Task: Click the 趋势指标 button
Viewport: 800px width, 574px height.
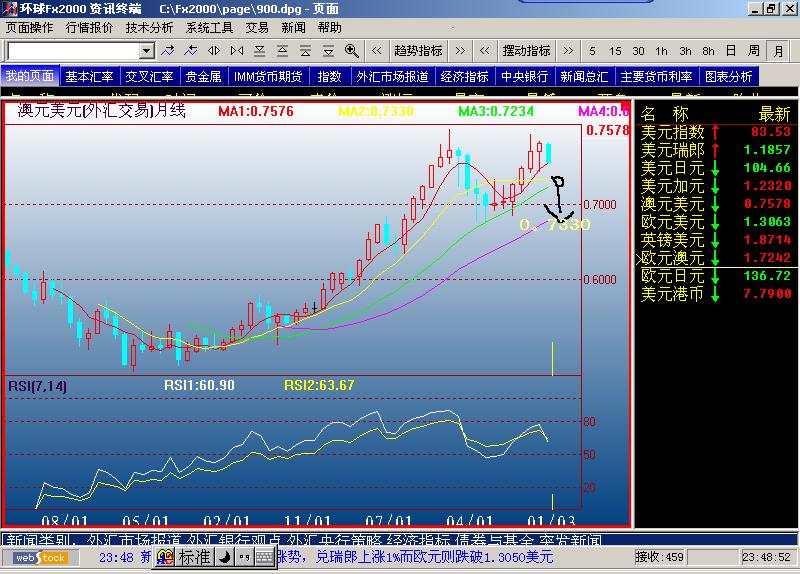Action: point(418,51)
